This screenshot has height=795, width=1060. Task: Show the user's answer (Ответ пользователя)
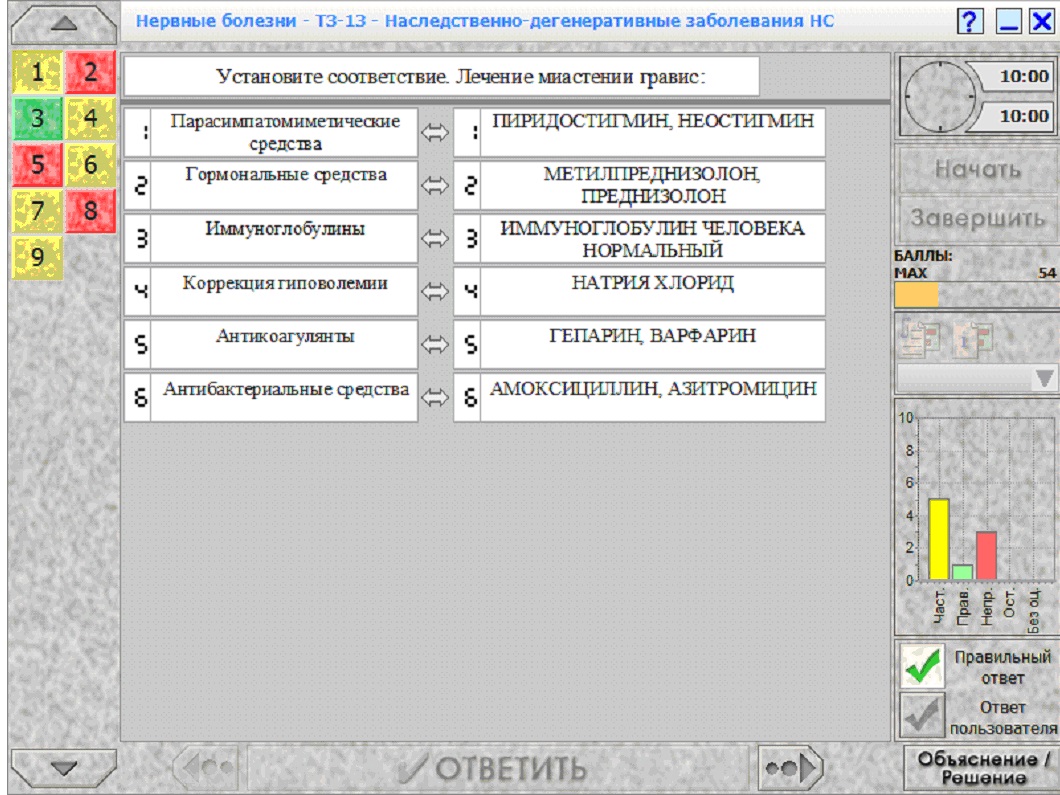pyautogui.click(x=923, y=715)
